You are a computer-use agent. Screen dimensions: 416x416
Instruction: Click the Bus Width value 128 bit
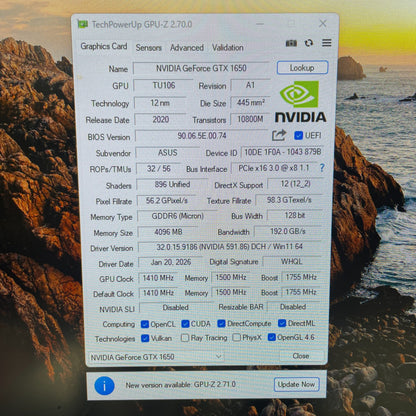[x=295, y=215]
